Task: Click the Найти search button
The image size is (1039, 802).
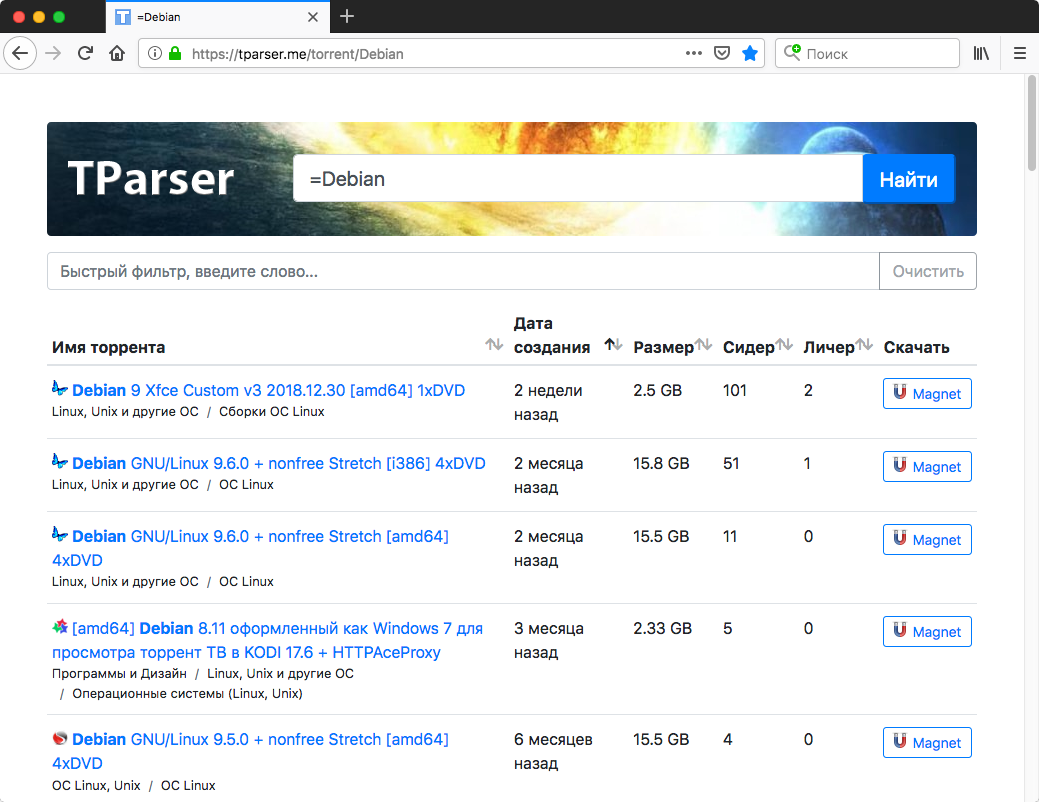Action: tap(908, 178)
